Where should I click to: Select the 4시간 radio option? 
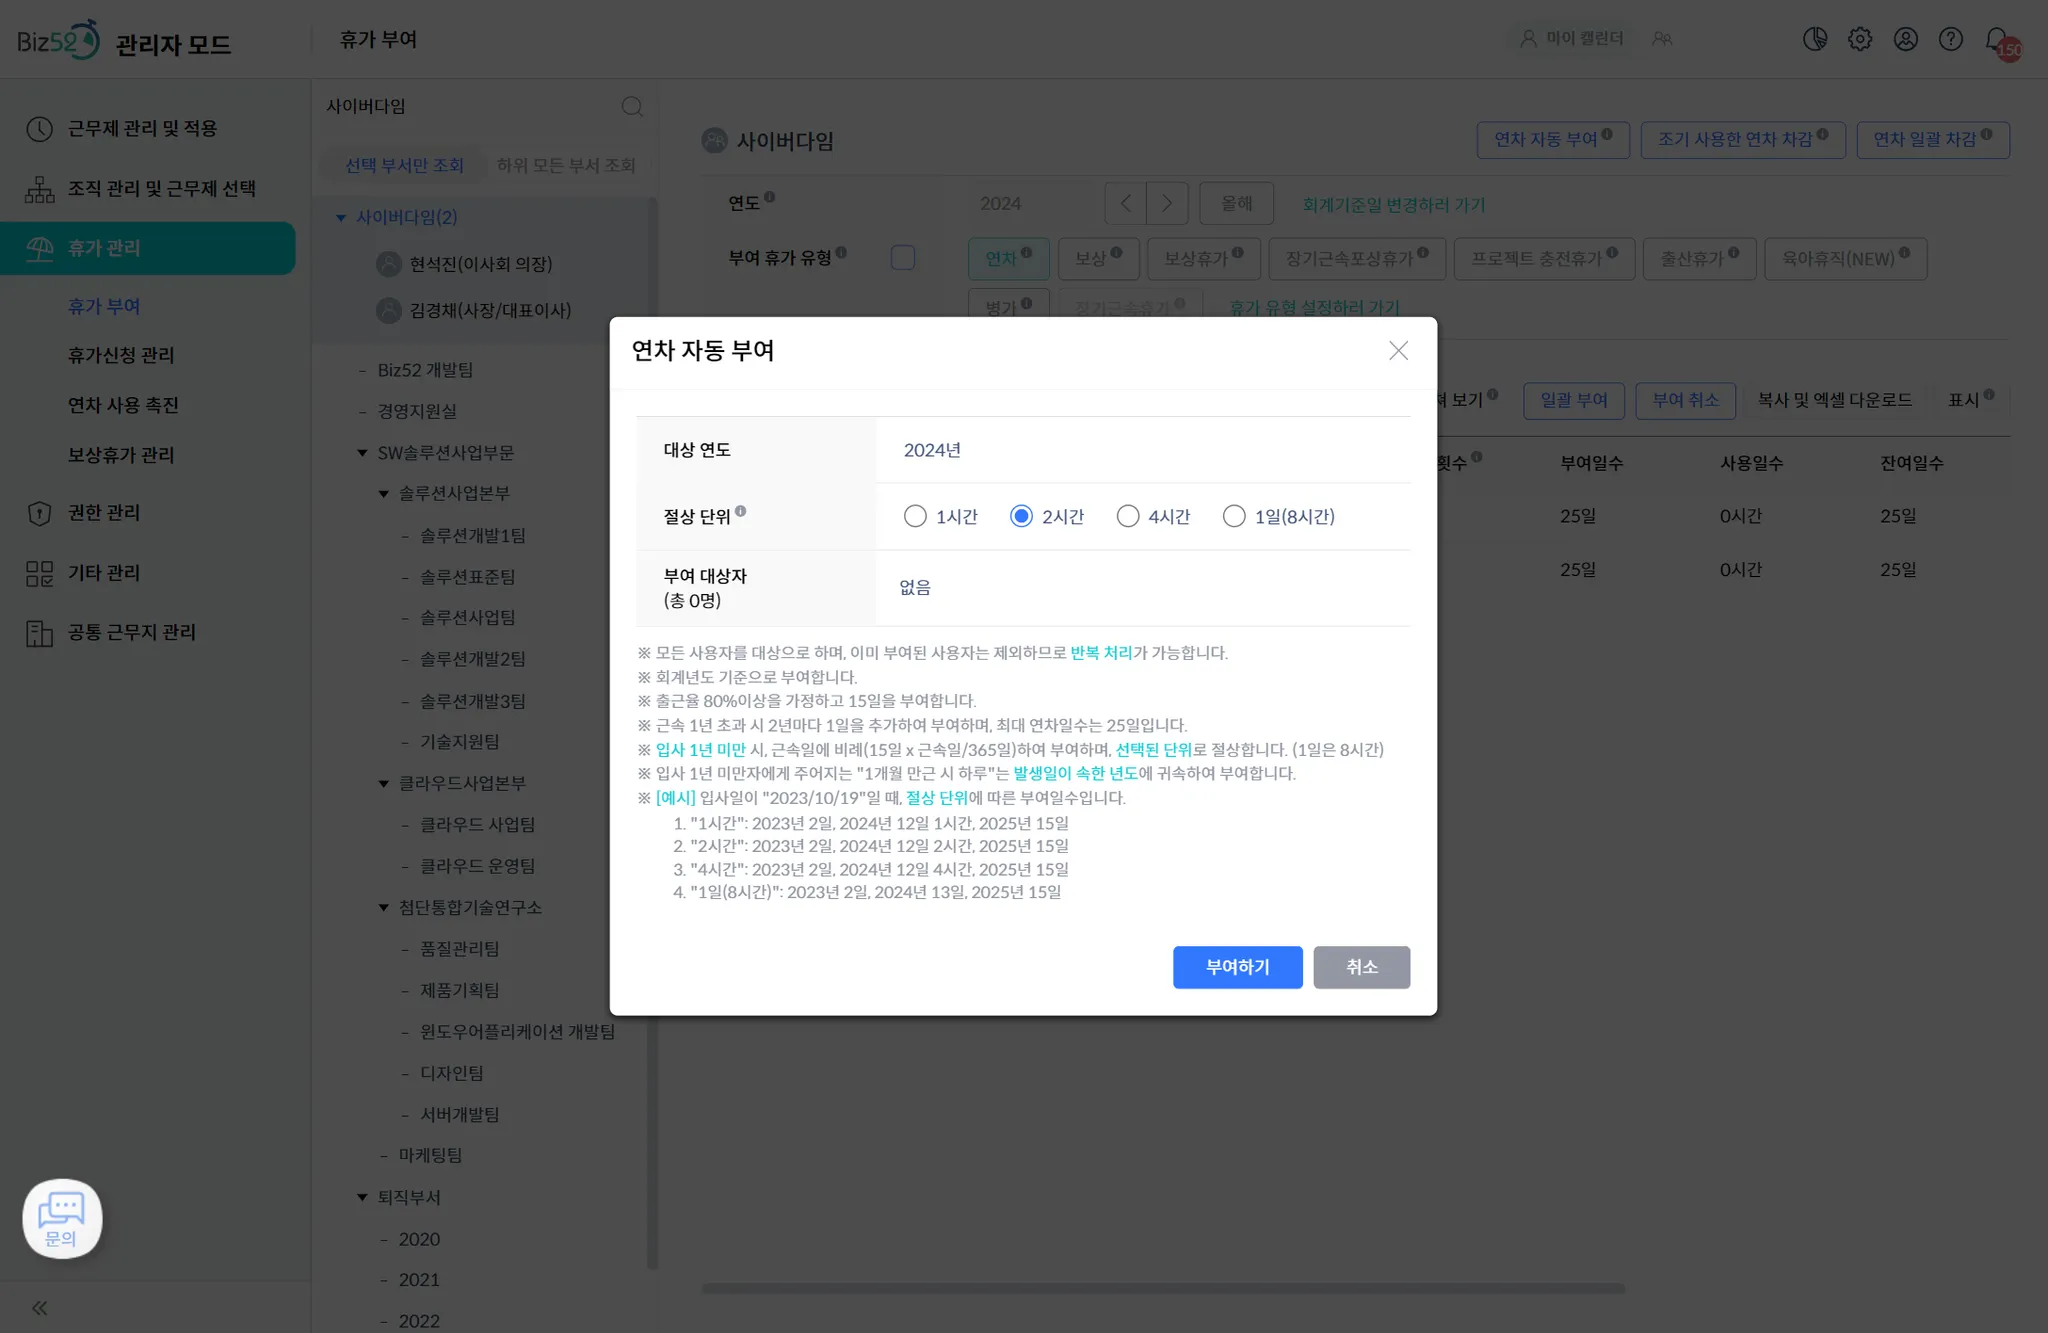pos(1128,516)
